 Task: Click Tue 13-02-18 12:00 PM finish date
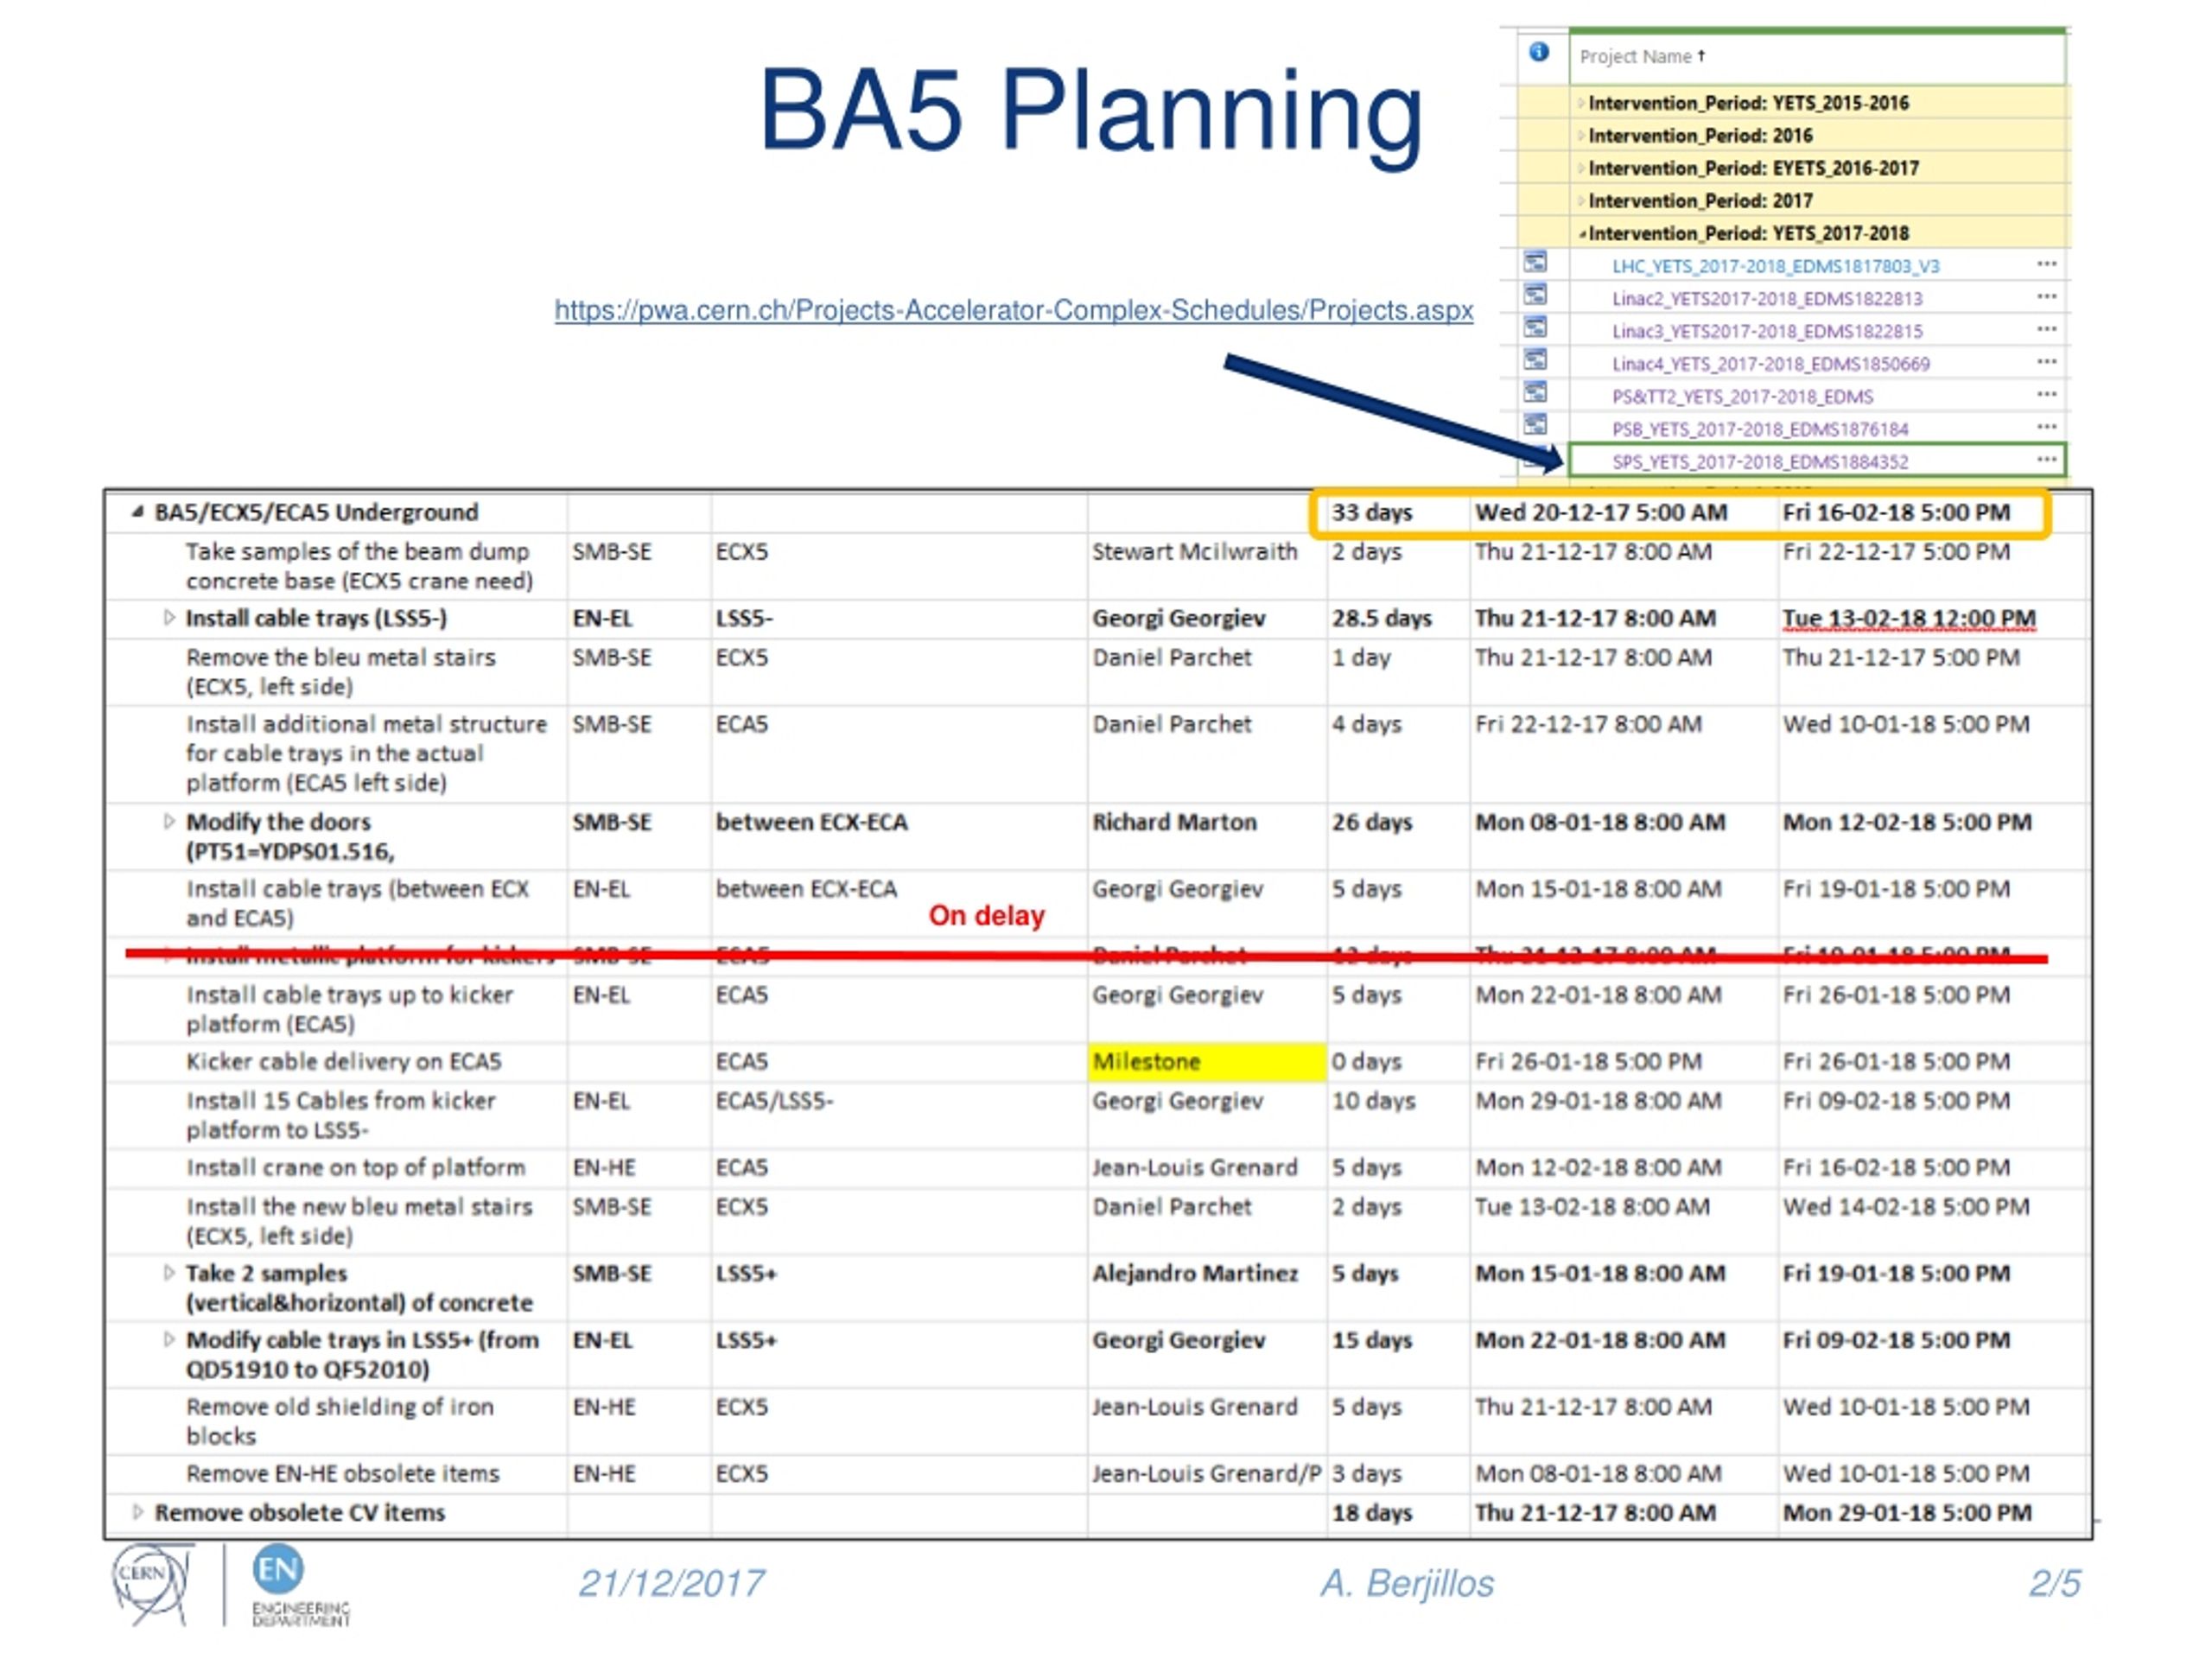1908,619
